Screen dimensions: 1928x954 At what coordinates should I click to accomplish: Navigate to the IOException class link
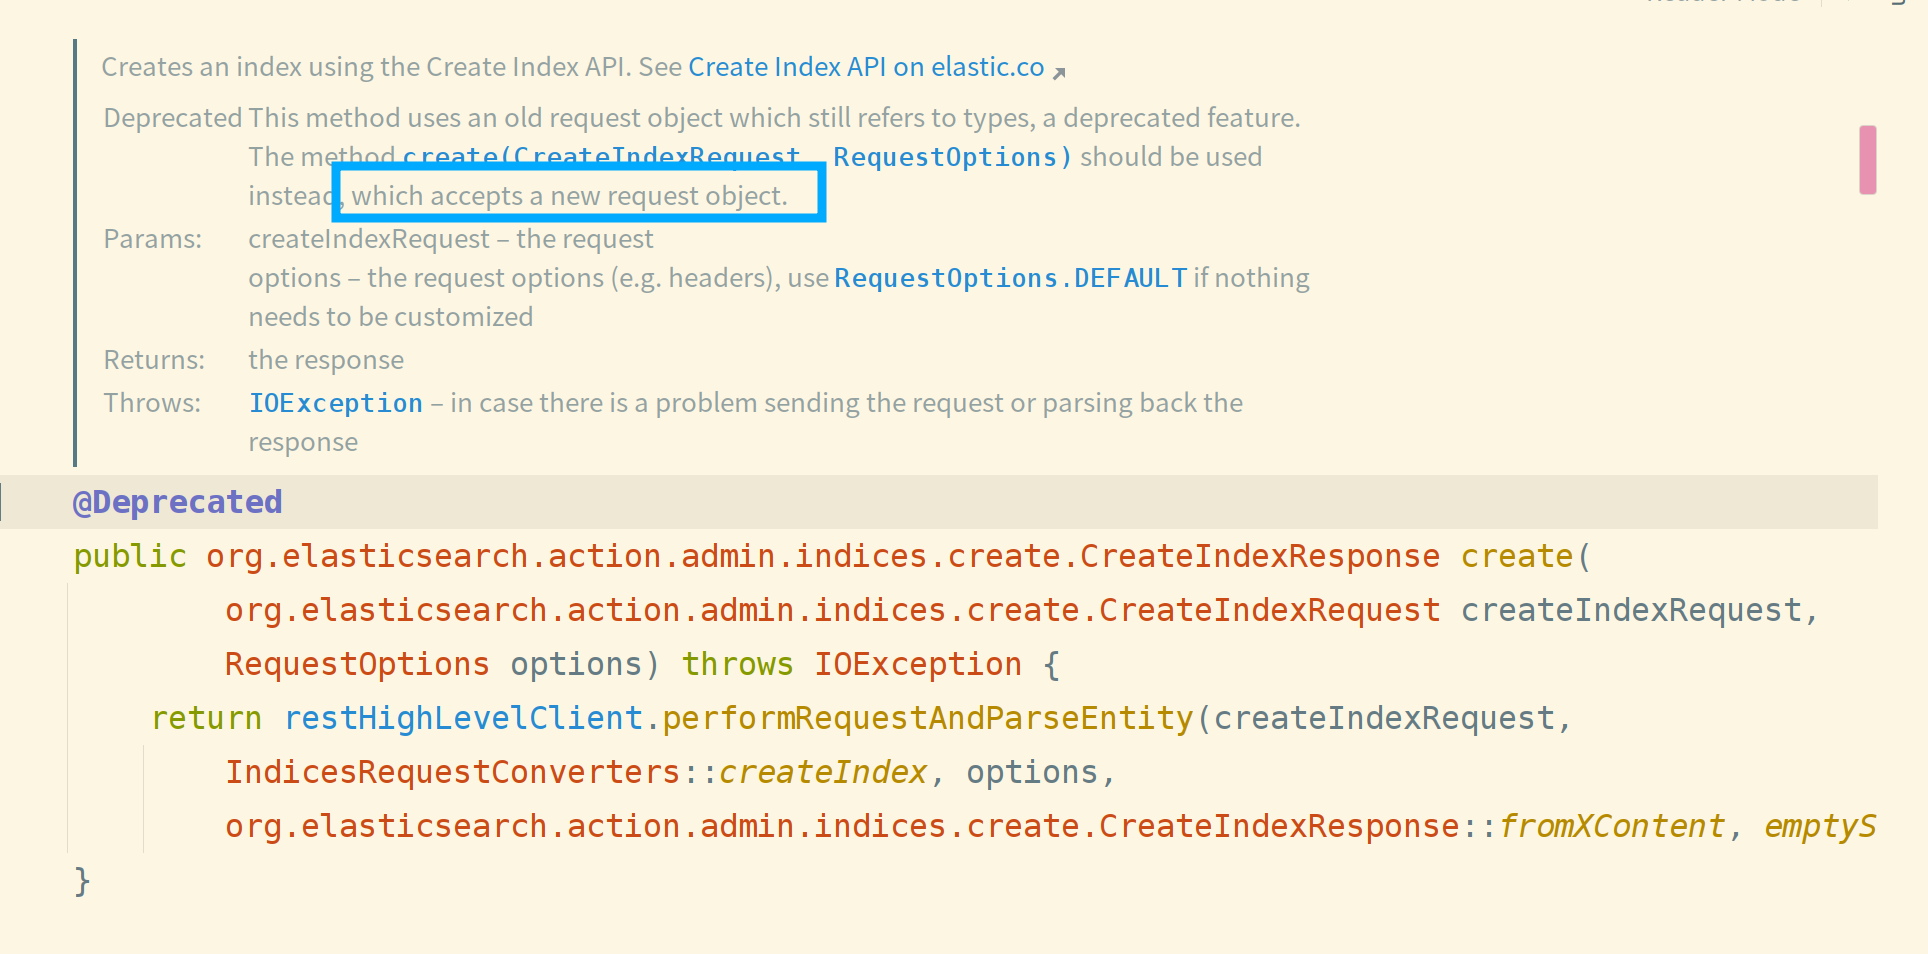[x=335, y=402]
